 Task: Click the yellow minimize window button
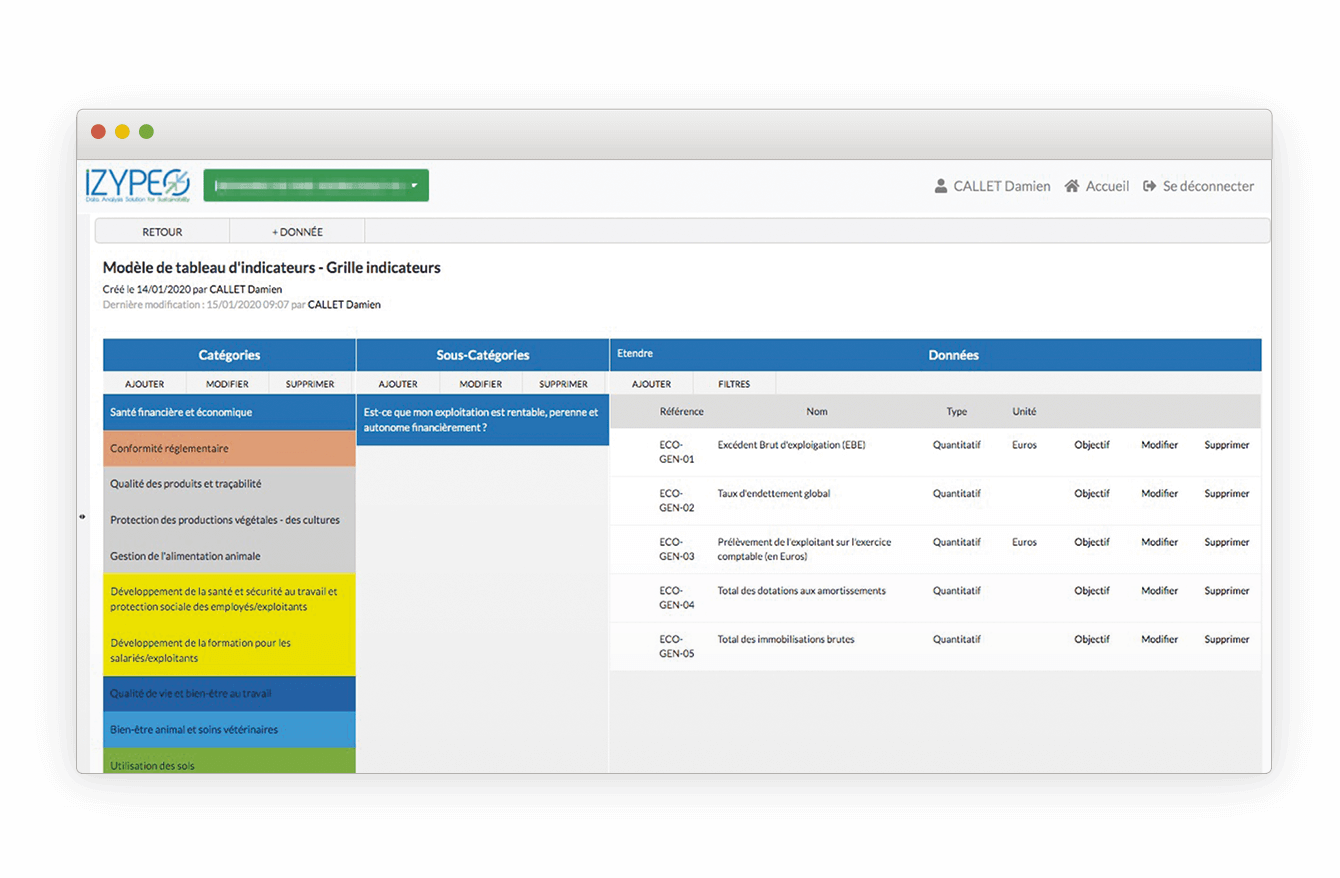pos(122,131)
